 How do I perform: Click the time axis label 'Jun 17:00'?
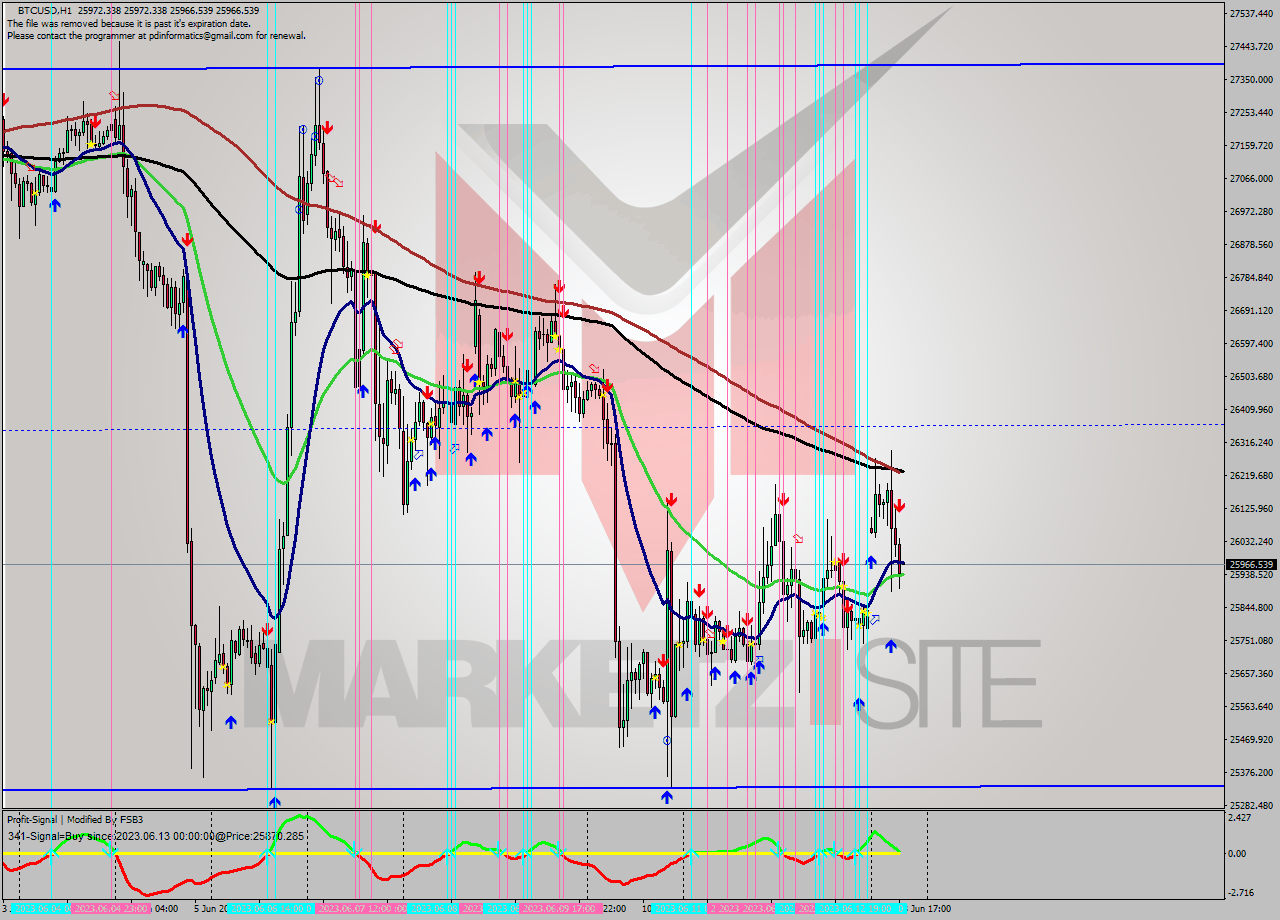pyautogui.click(x=931, y=909)
